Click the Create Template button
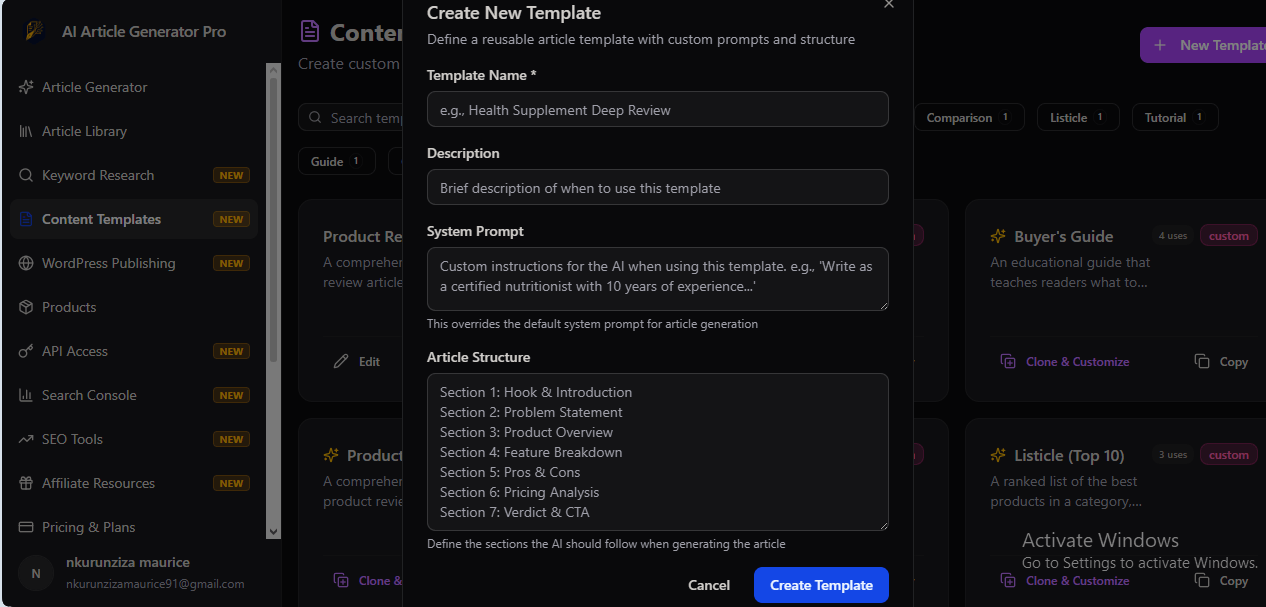The image size is (1266, 607). [821, 585]
